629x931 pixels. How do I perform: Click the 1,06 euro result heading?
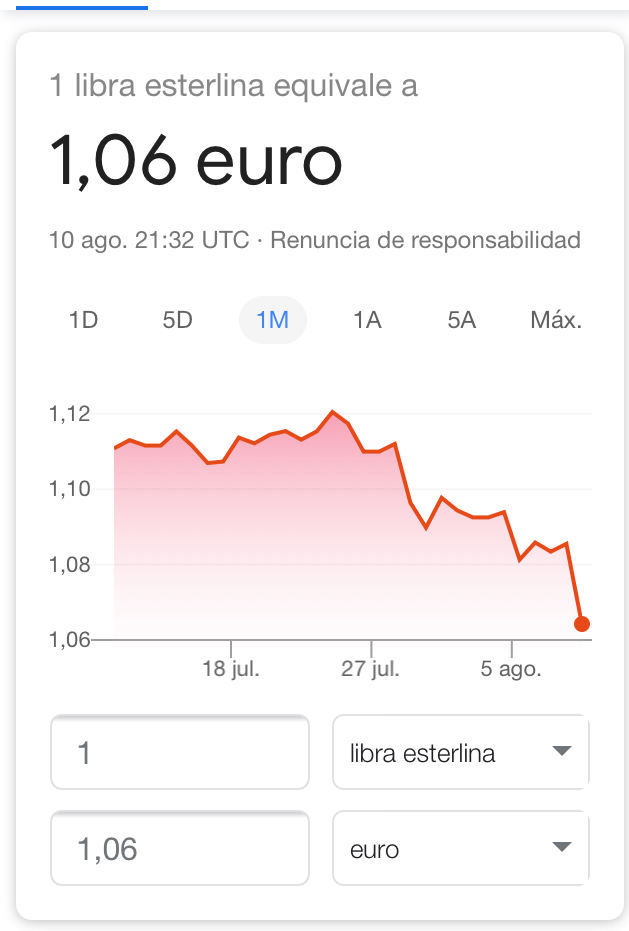pos(196,162)
